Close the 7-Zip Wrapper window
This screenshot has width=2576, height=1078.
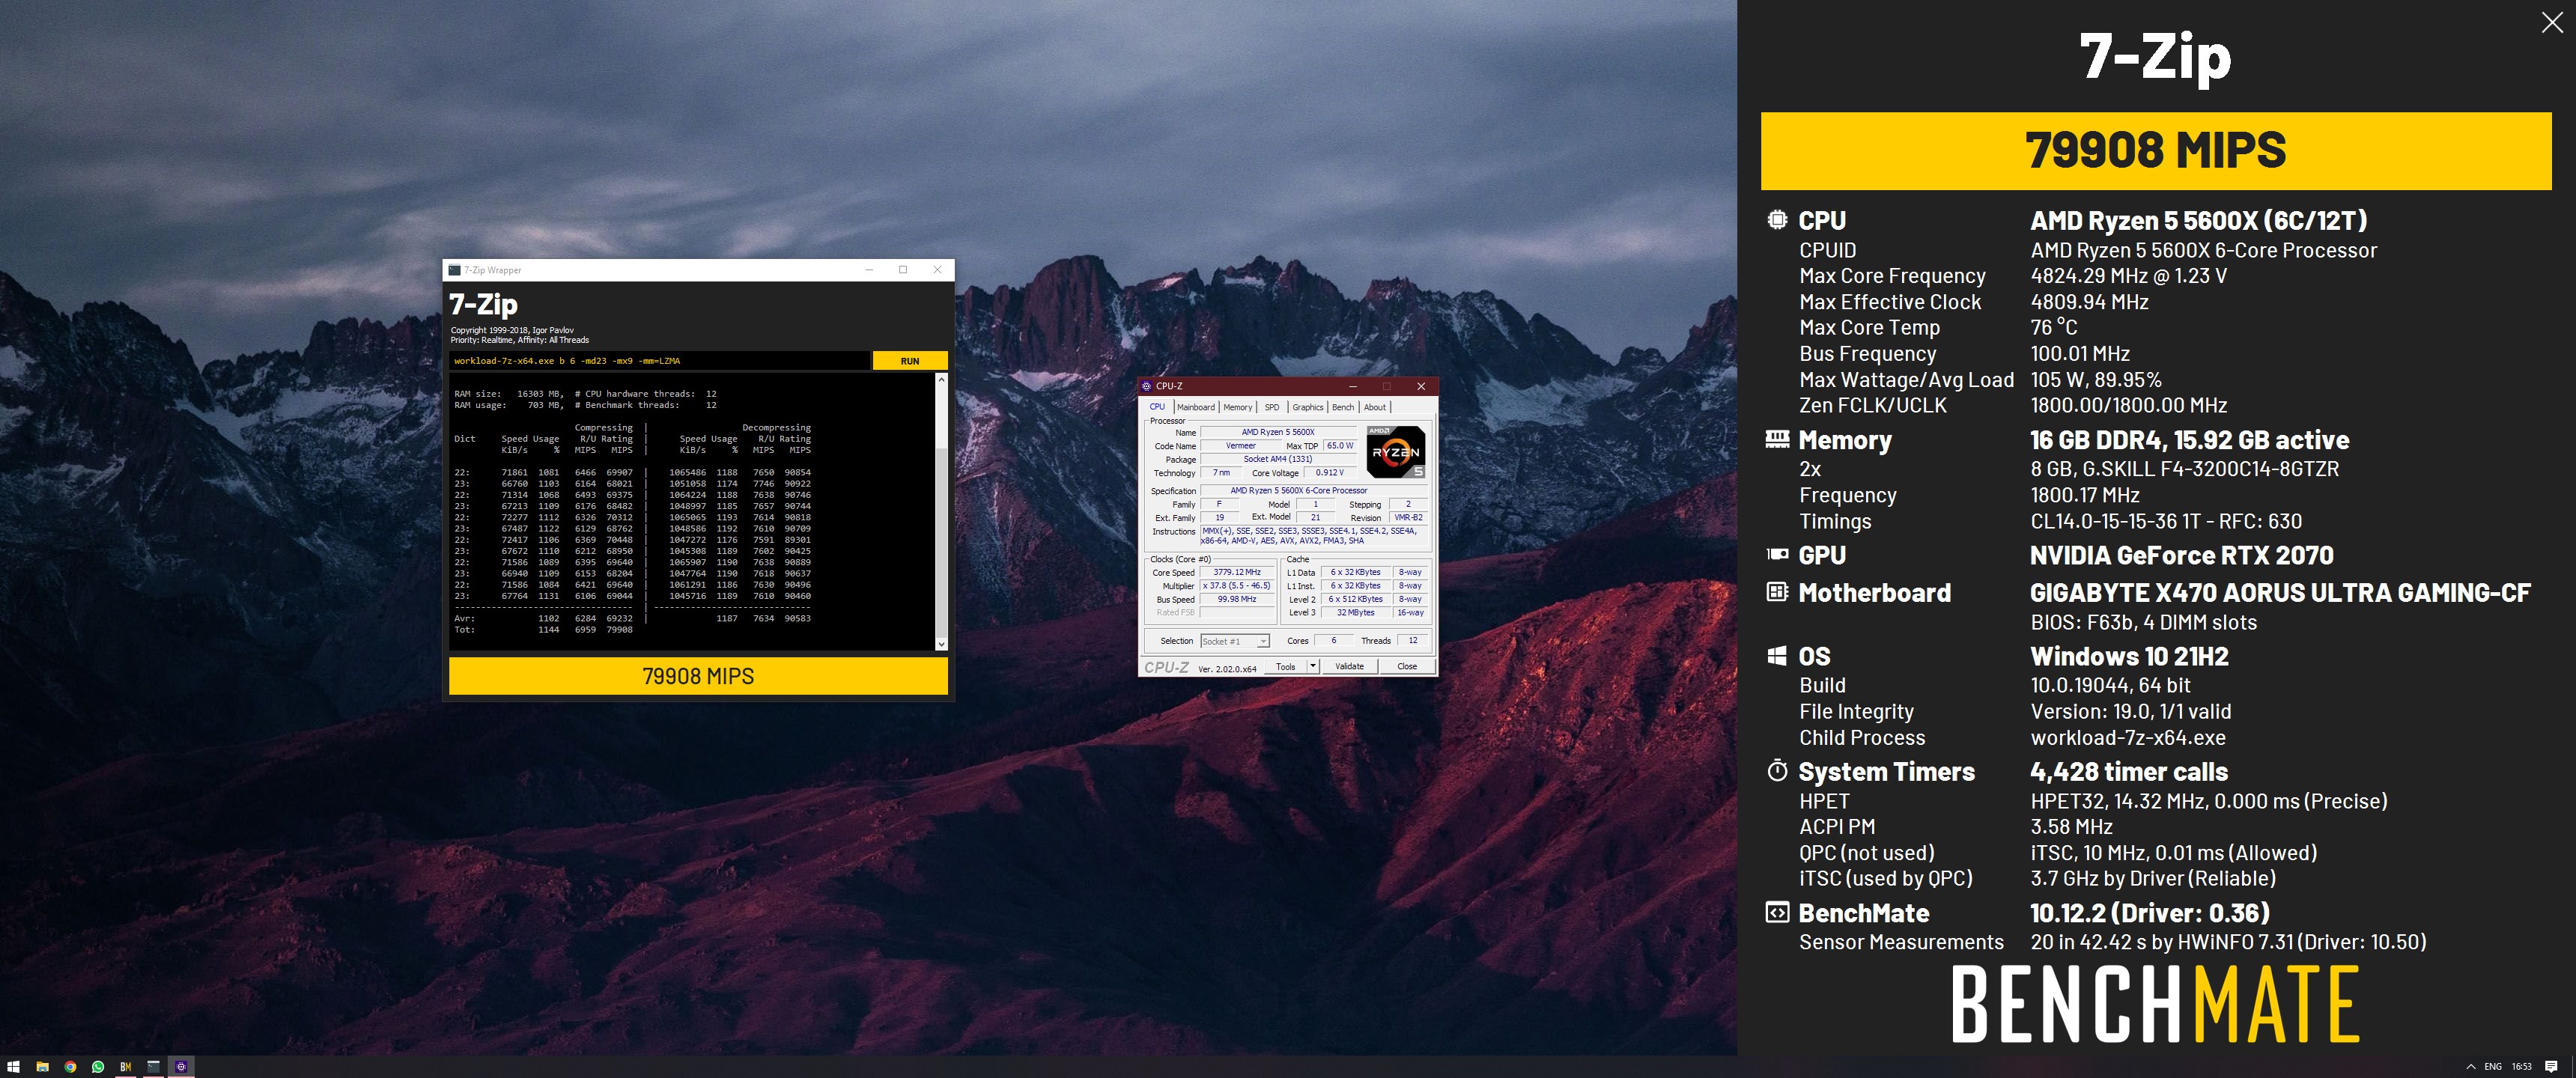tap(937, 270)
